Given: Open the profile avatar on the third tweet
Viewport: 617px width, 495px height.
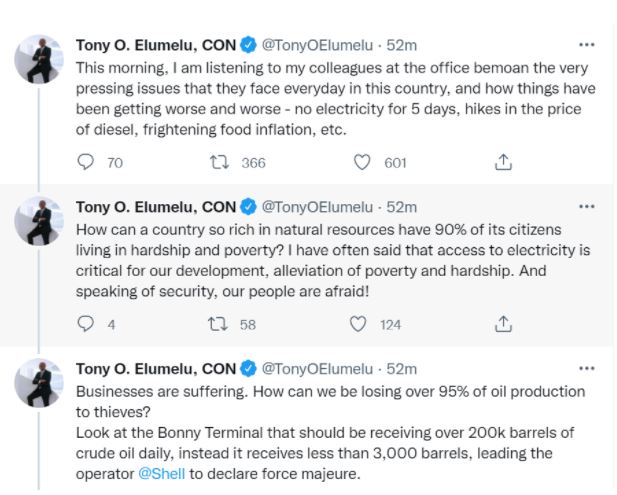Looking at the screenshot, I should coord(40,388).
